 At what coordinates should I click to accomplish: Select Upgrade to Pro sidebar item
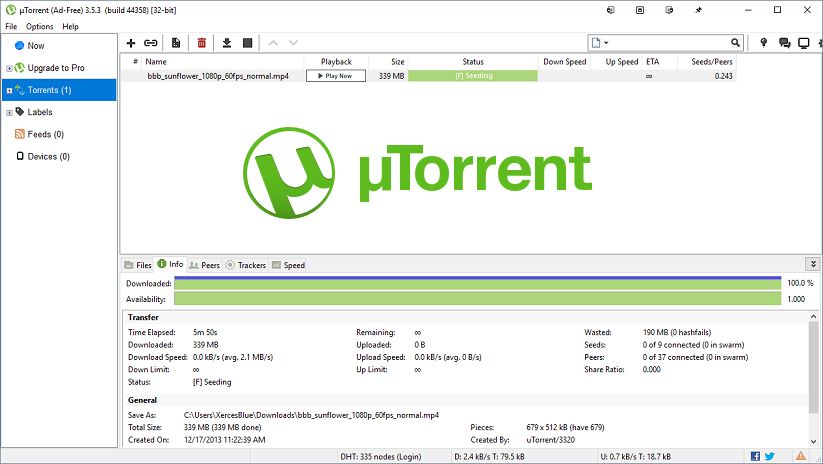coord(56,68)
